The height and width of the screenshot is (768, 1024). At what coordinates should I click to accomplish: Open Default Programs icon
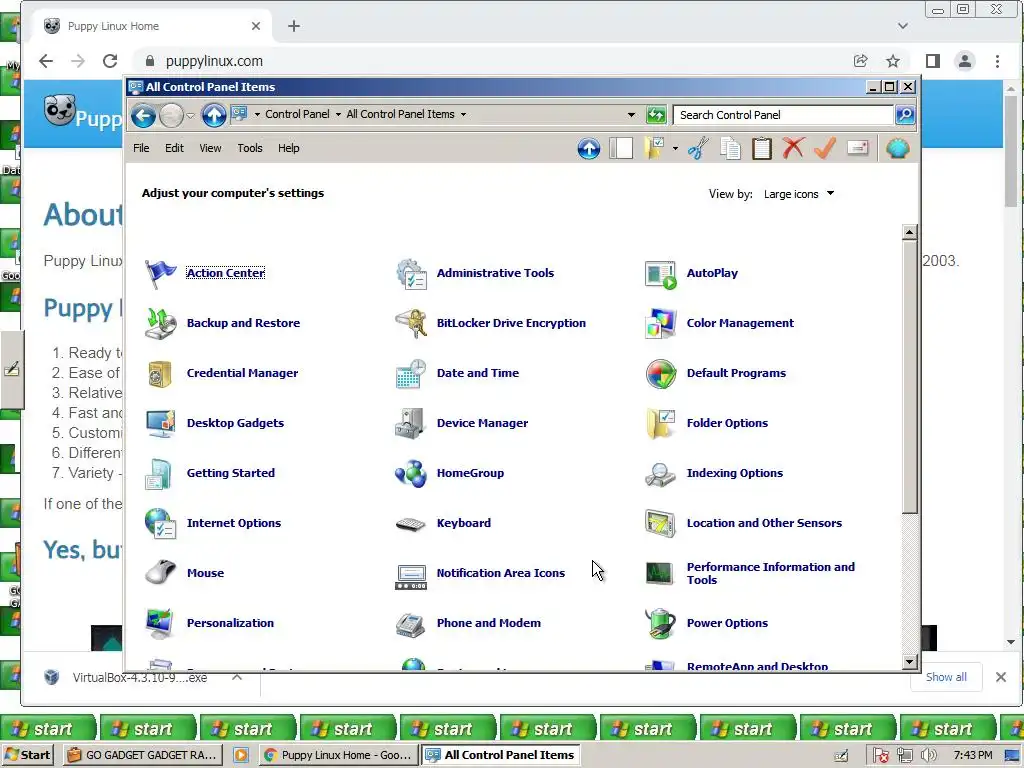click(660, 374)
